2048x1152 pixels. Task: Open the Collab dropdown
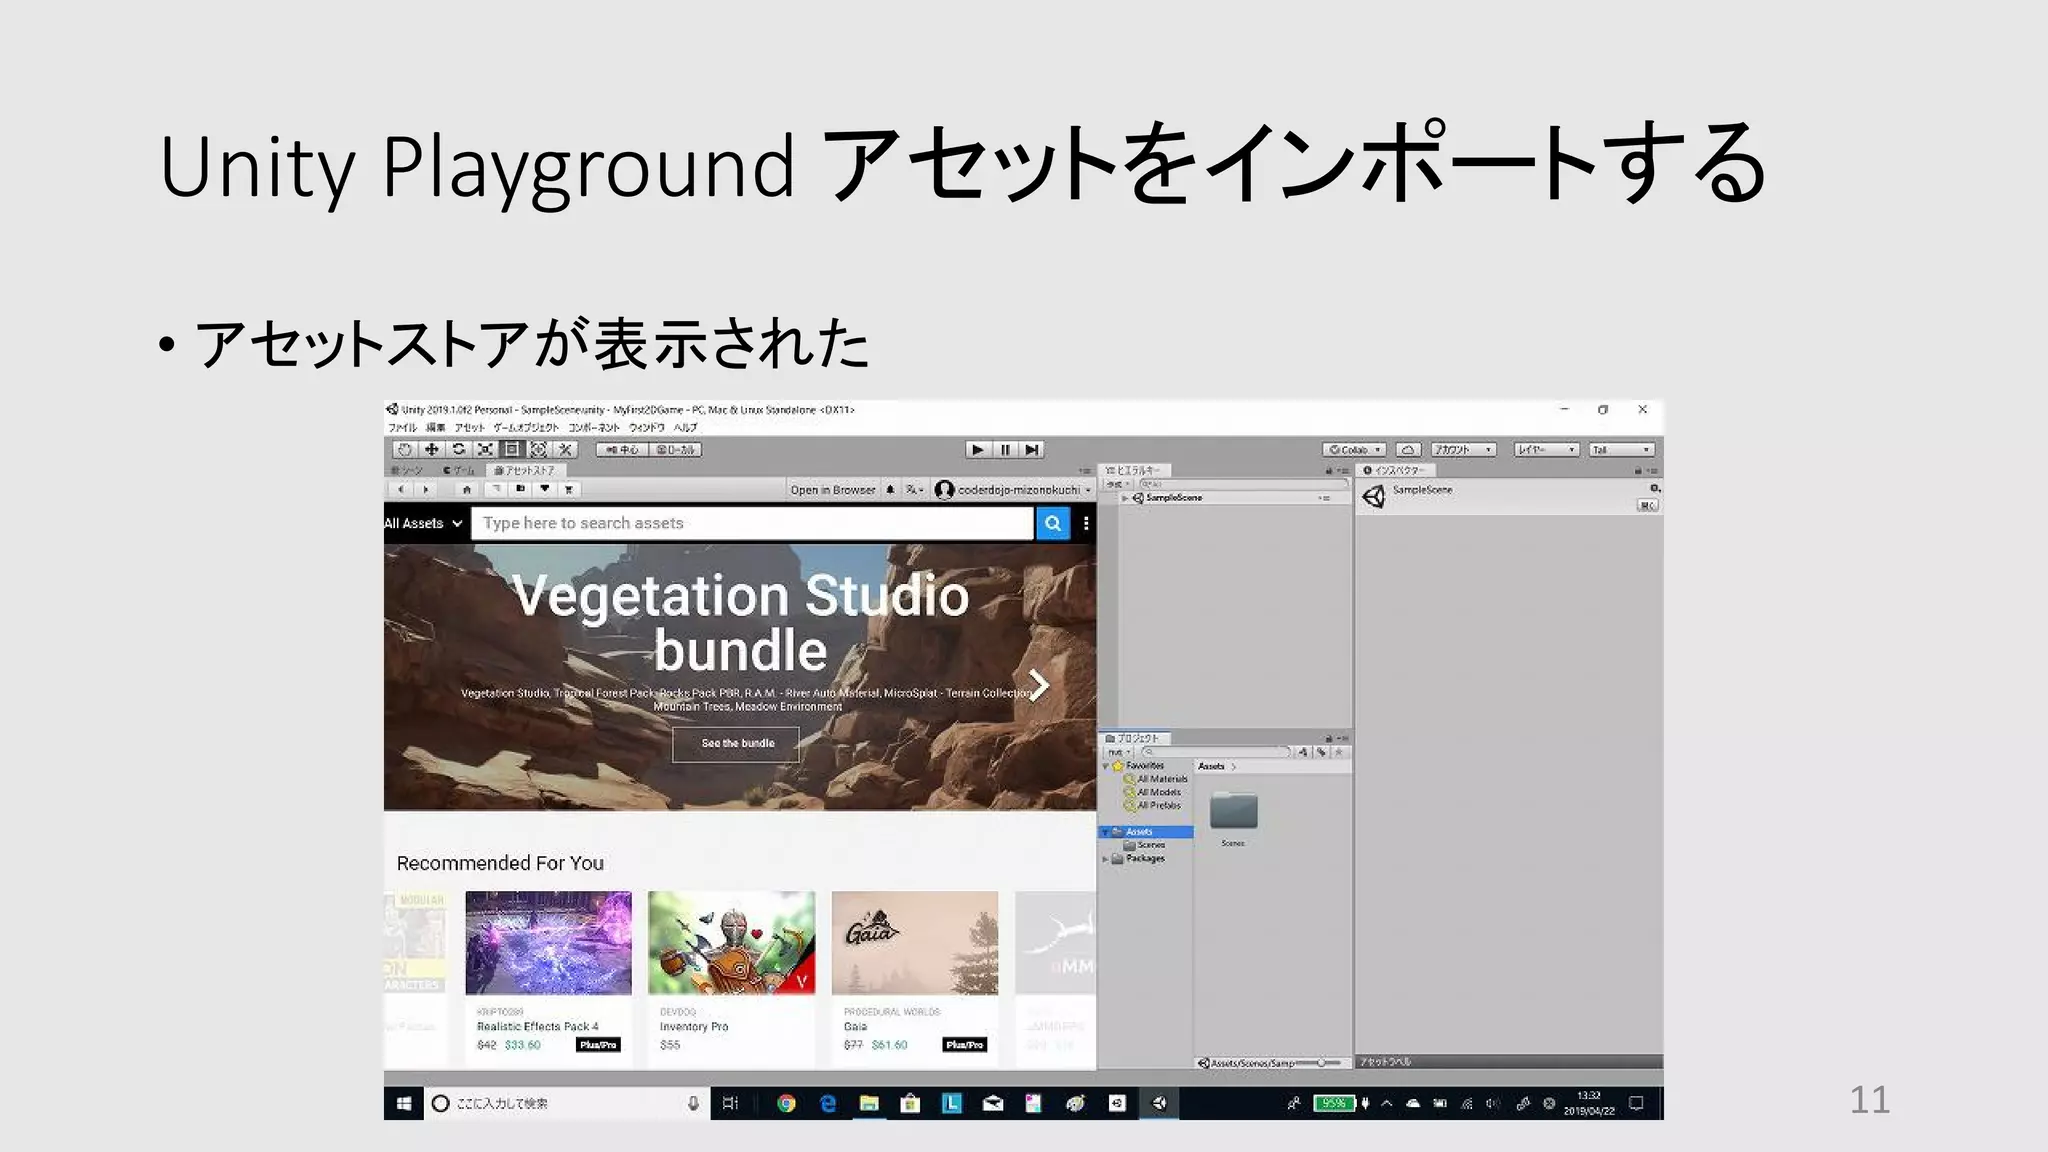pos(1354,450)
